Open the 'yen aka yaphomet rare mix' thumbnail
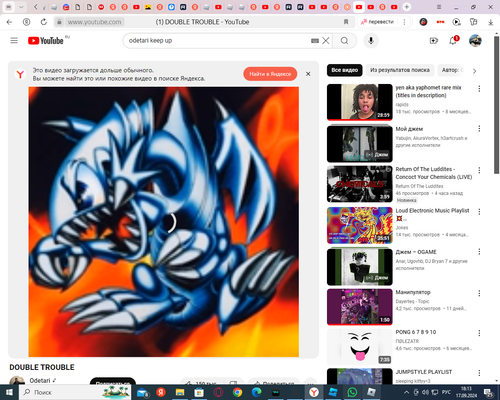This screenshot has width=500, height=400. 360,102
